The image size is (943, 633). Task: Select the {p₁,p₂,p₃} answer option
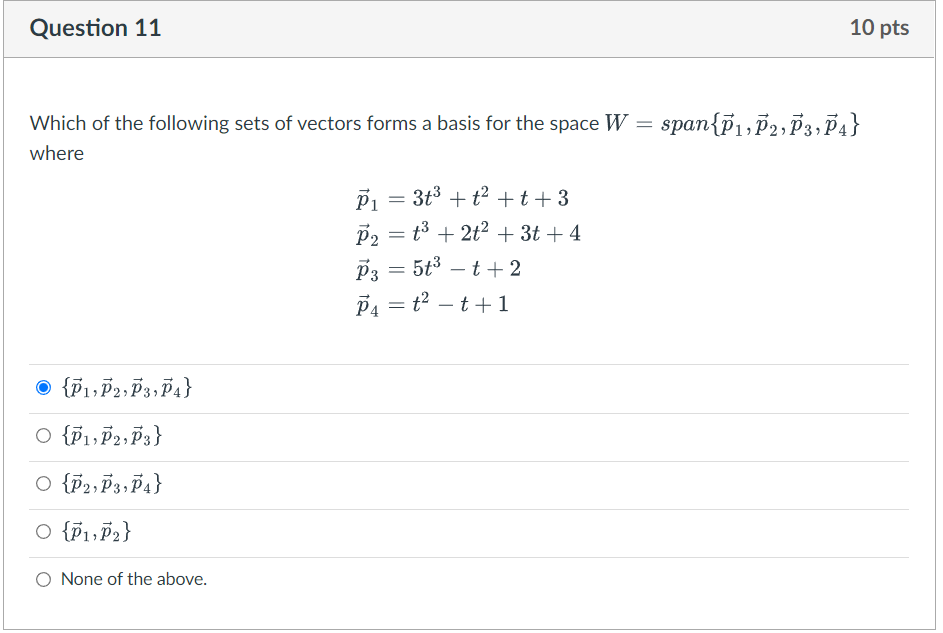(43, 435)
